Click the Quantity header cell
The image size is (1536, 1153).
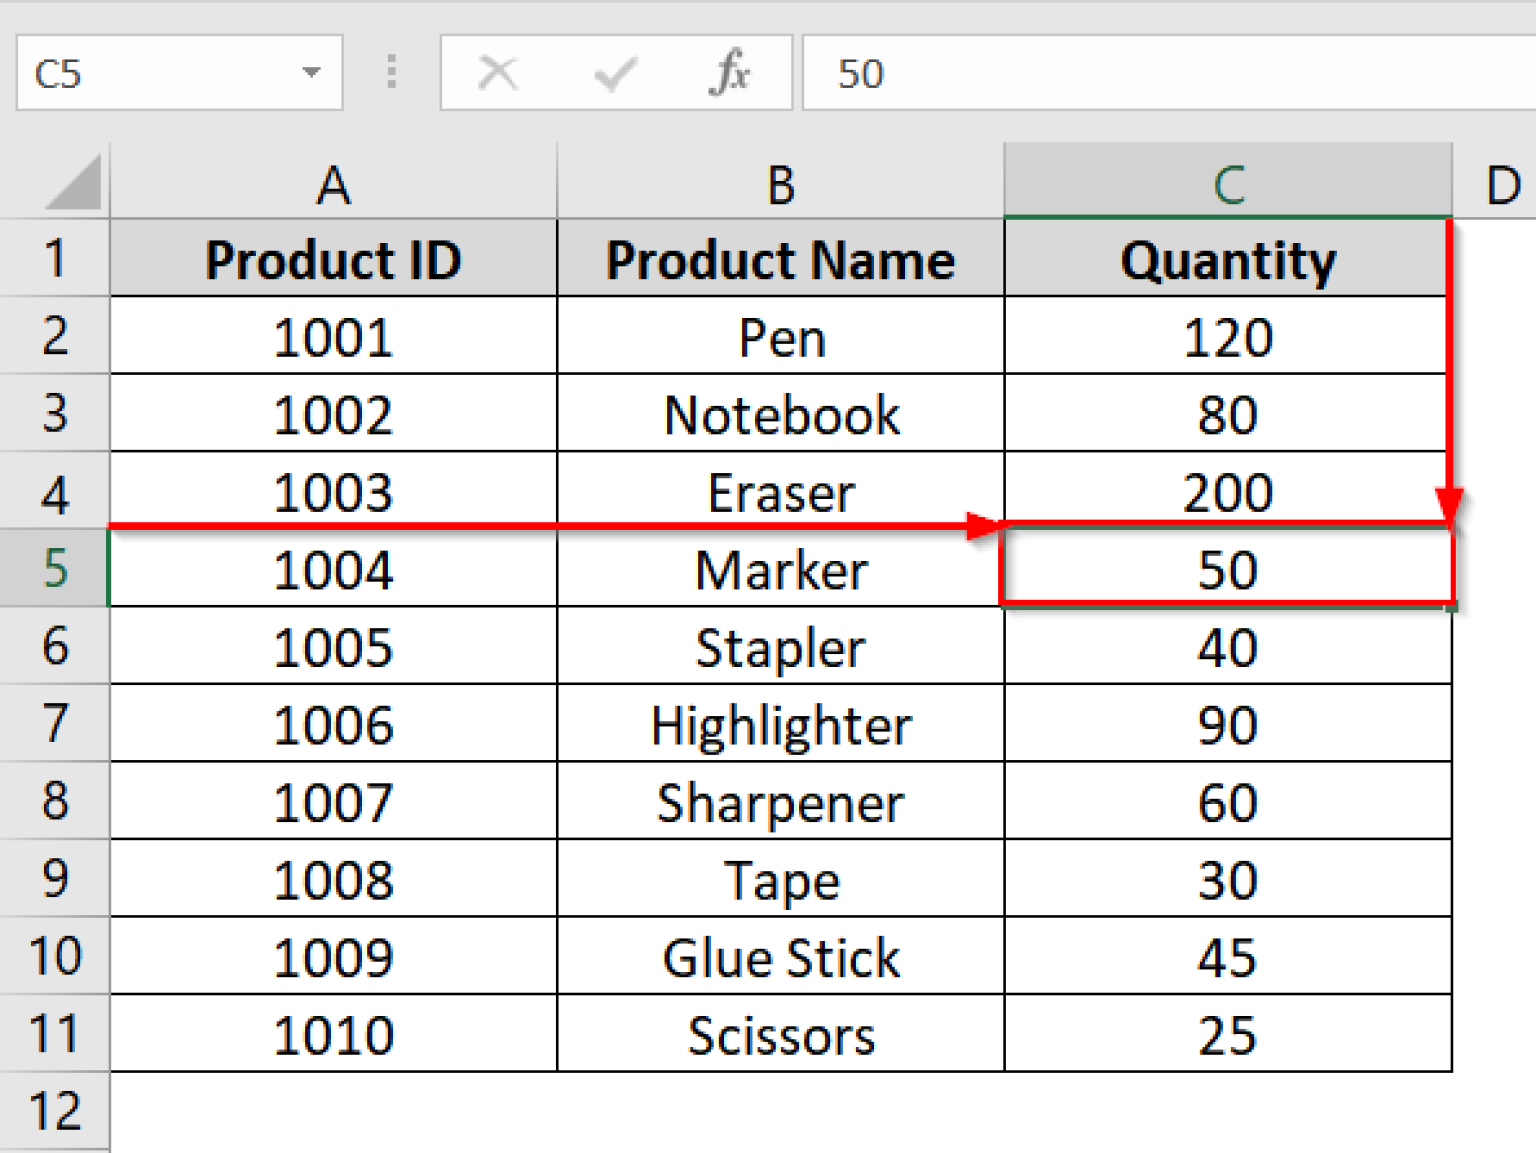pyautogui.click(x=1226, y=258)
